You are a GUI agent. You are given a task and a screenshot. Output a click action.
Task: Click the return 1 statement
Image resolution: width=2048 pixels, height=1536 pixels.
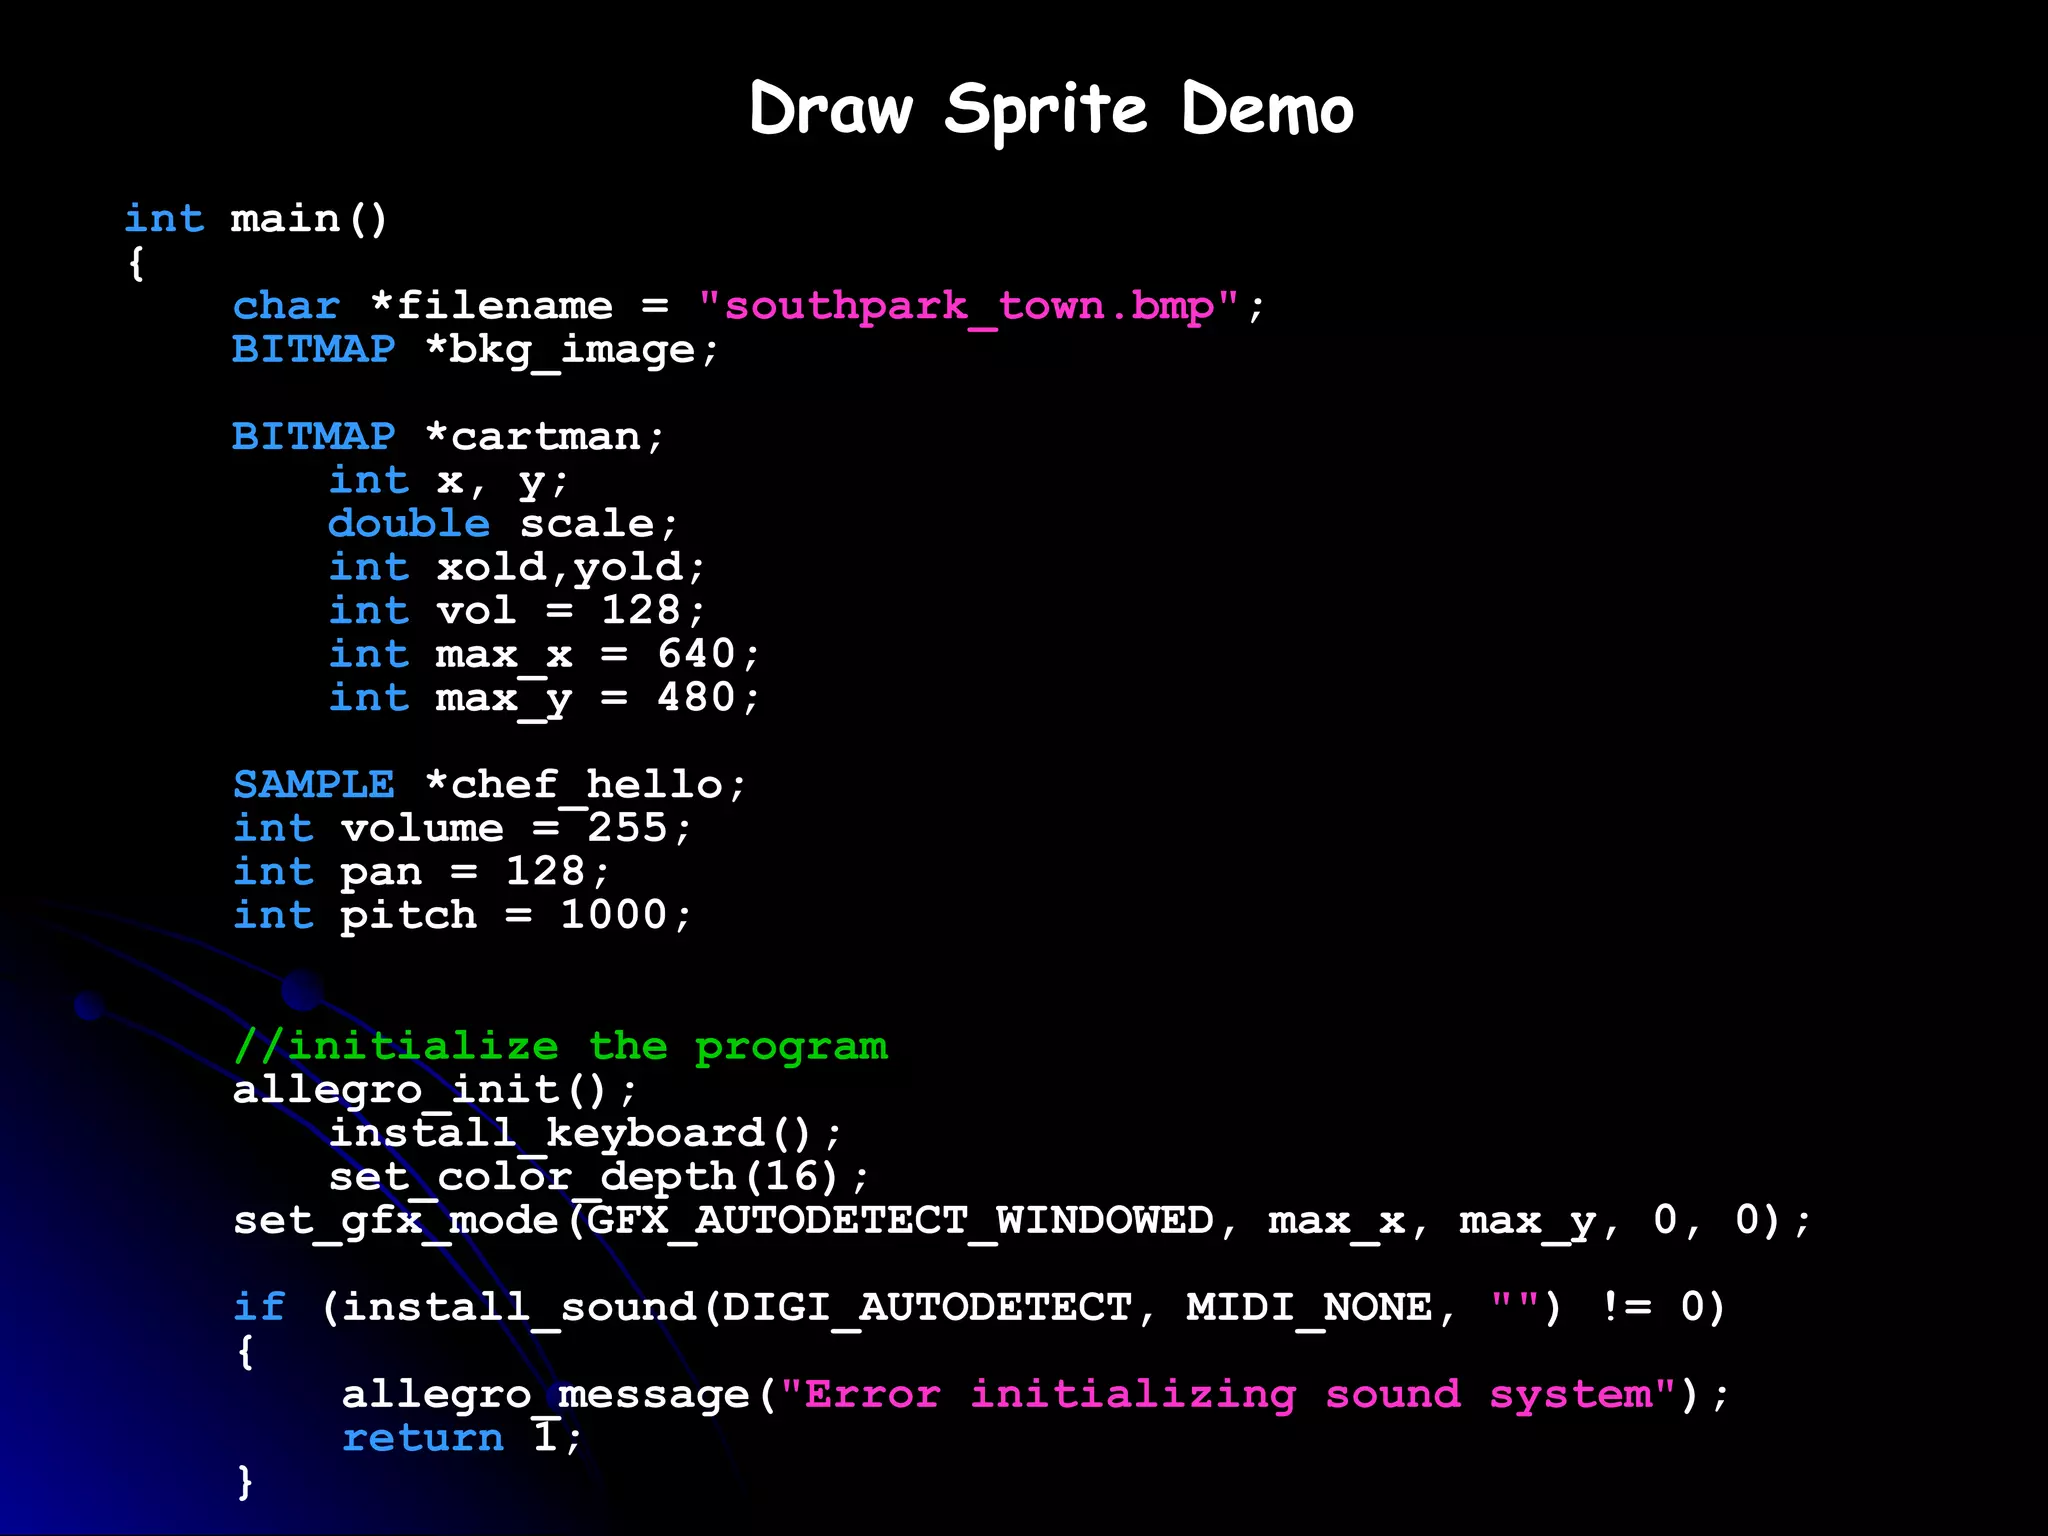pyautogui.click(x=461, y=1438)
